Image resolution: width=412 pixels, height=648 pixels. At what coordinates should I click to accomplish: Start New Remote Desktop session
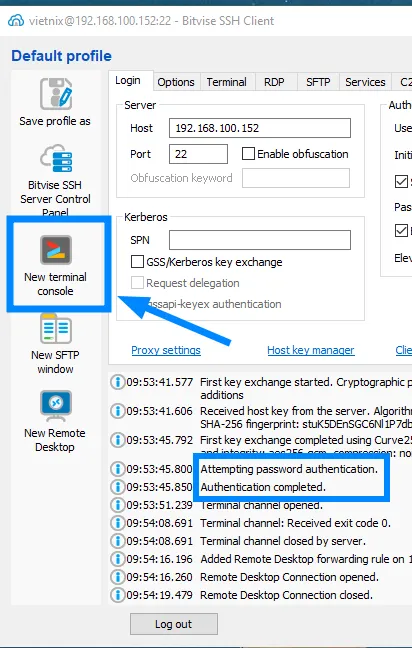coord(56,406)
